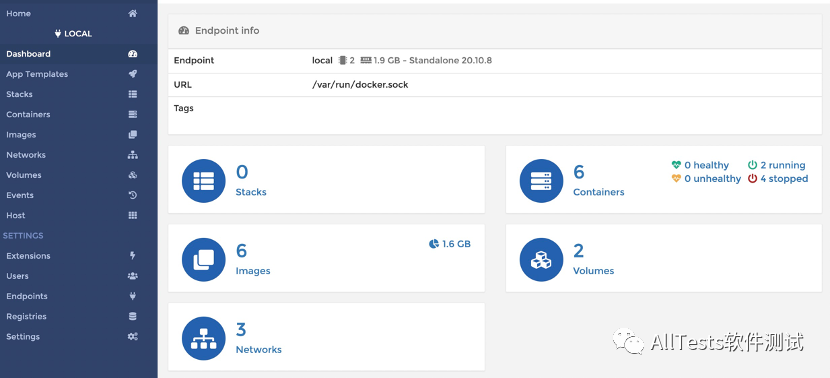Click the CPU chip icon in Endpoint row
Image resolution: width=830 pixels, height=378 pixels.
pyautogui.click(x=342, y=60)
